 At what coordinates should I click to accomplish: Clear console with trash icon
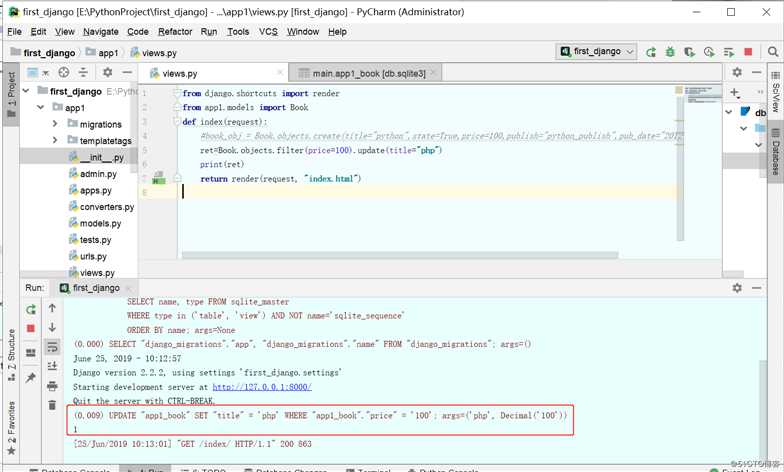tap(52, 405)
